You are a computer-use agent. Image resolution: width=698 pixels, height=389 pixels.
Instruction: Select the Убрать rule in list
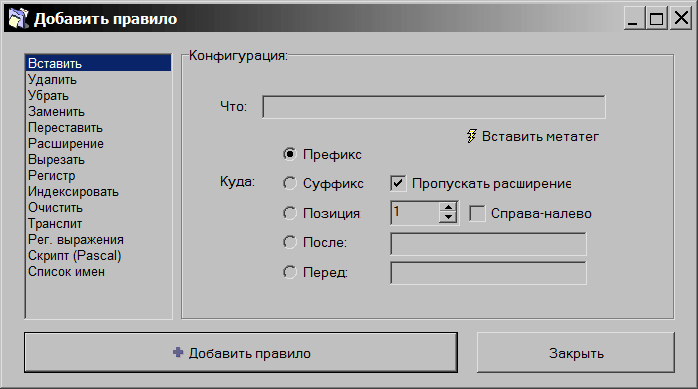click(x=98, y=96)
